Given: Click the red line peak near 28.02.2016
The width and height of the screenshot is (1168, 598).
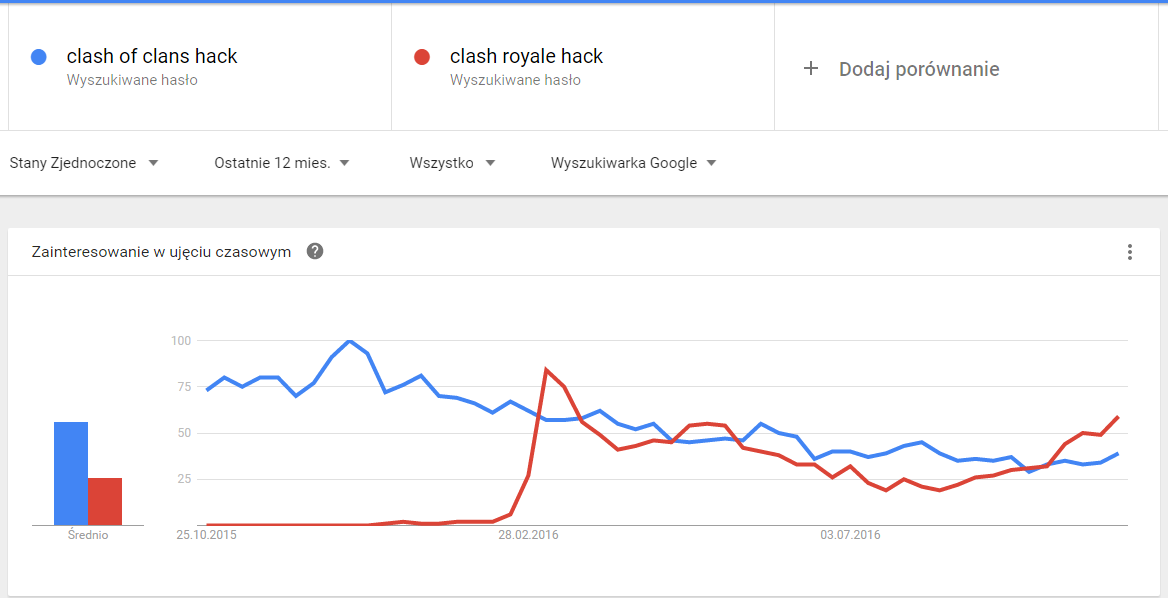Looking at the screenshot, I should pyautogui.click(x=547, y=369).
